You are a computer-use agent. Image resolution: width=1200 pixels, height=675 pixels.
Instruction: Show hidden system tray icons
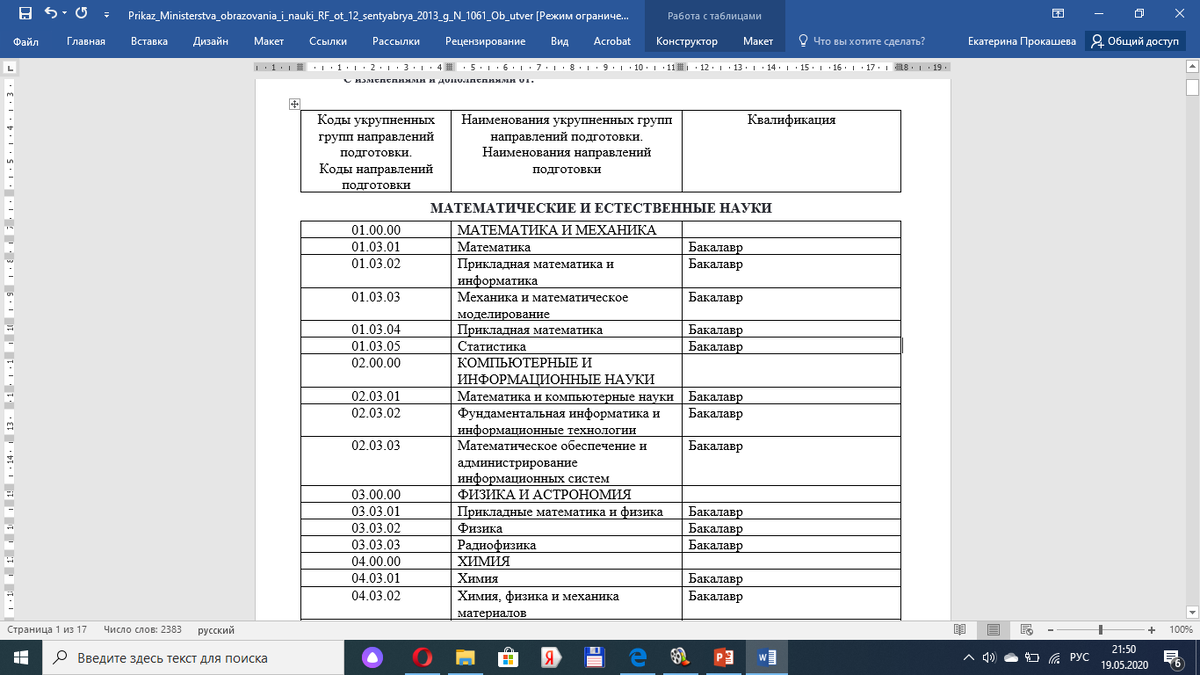[x=968, y=657]
